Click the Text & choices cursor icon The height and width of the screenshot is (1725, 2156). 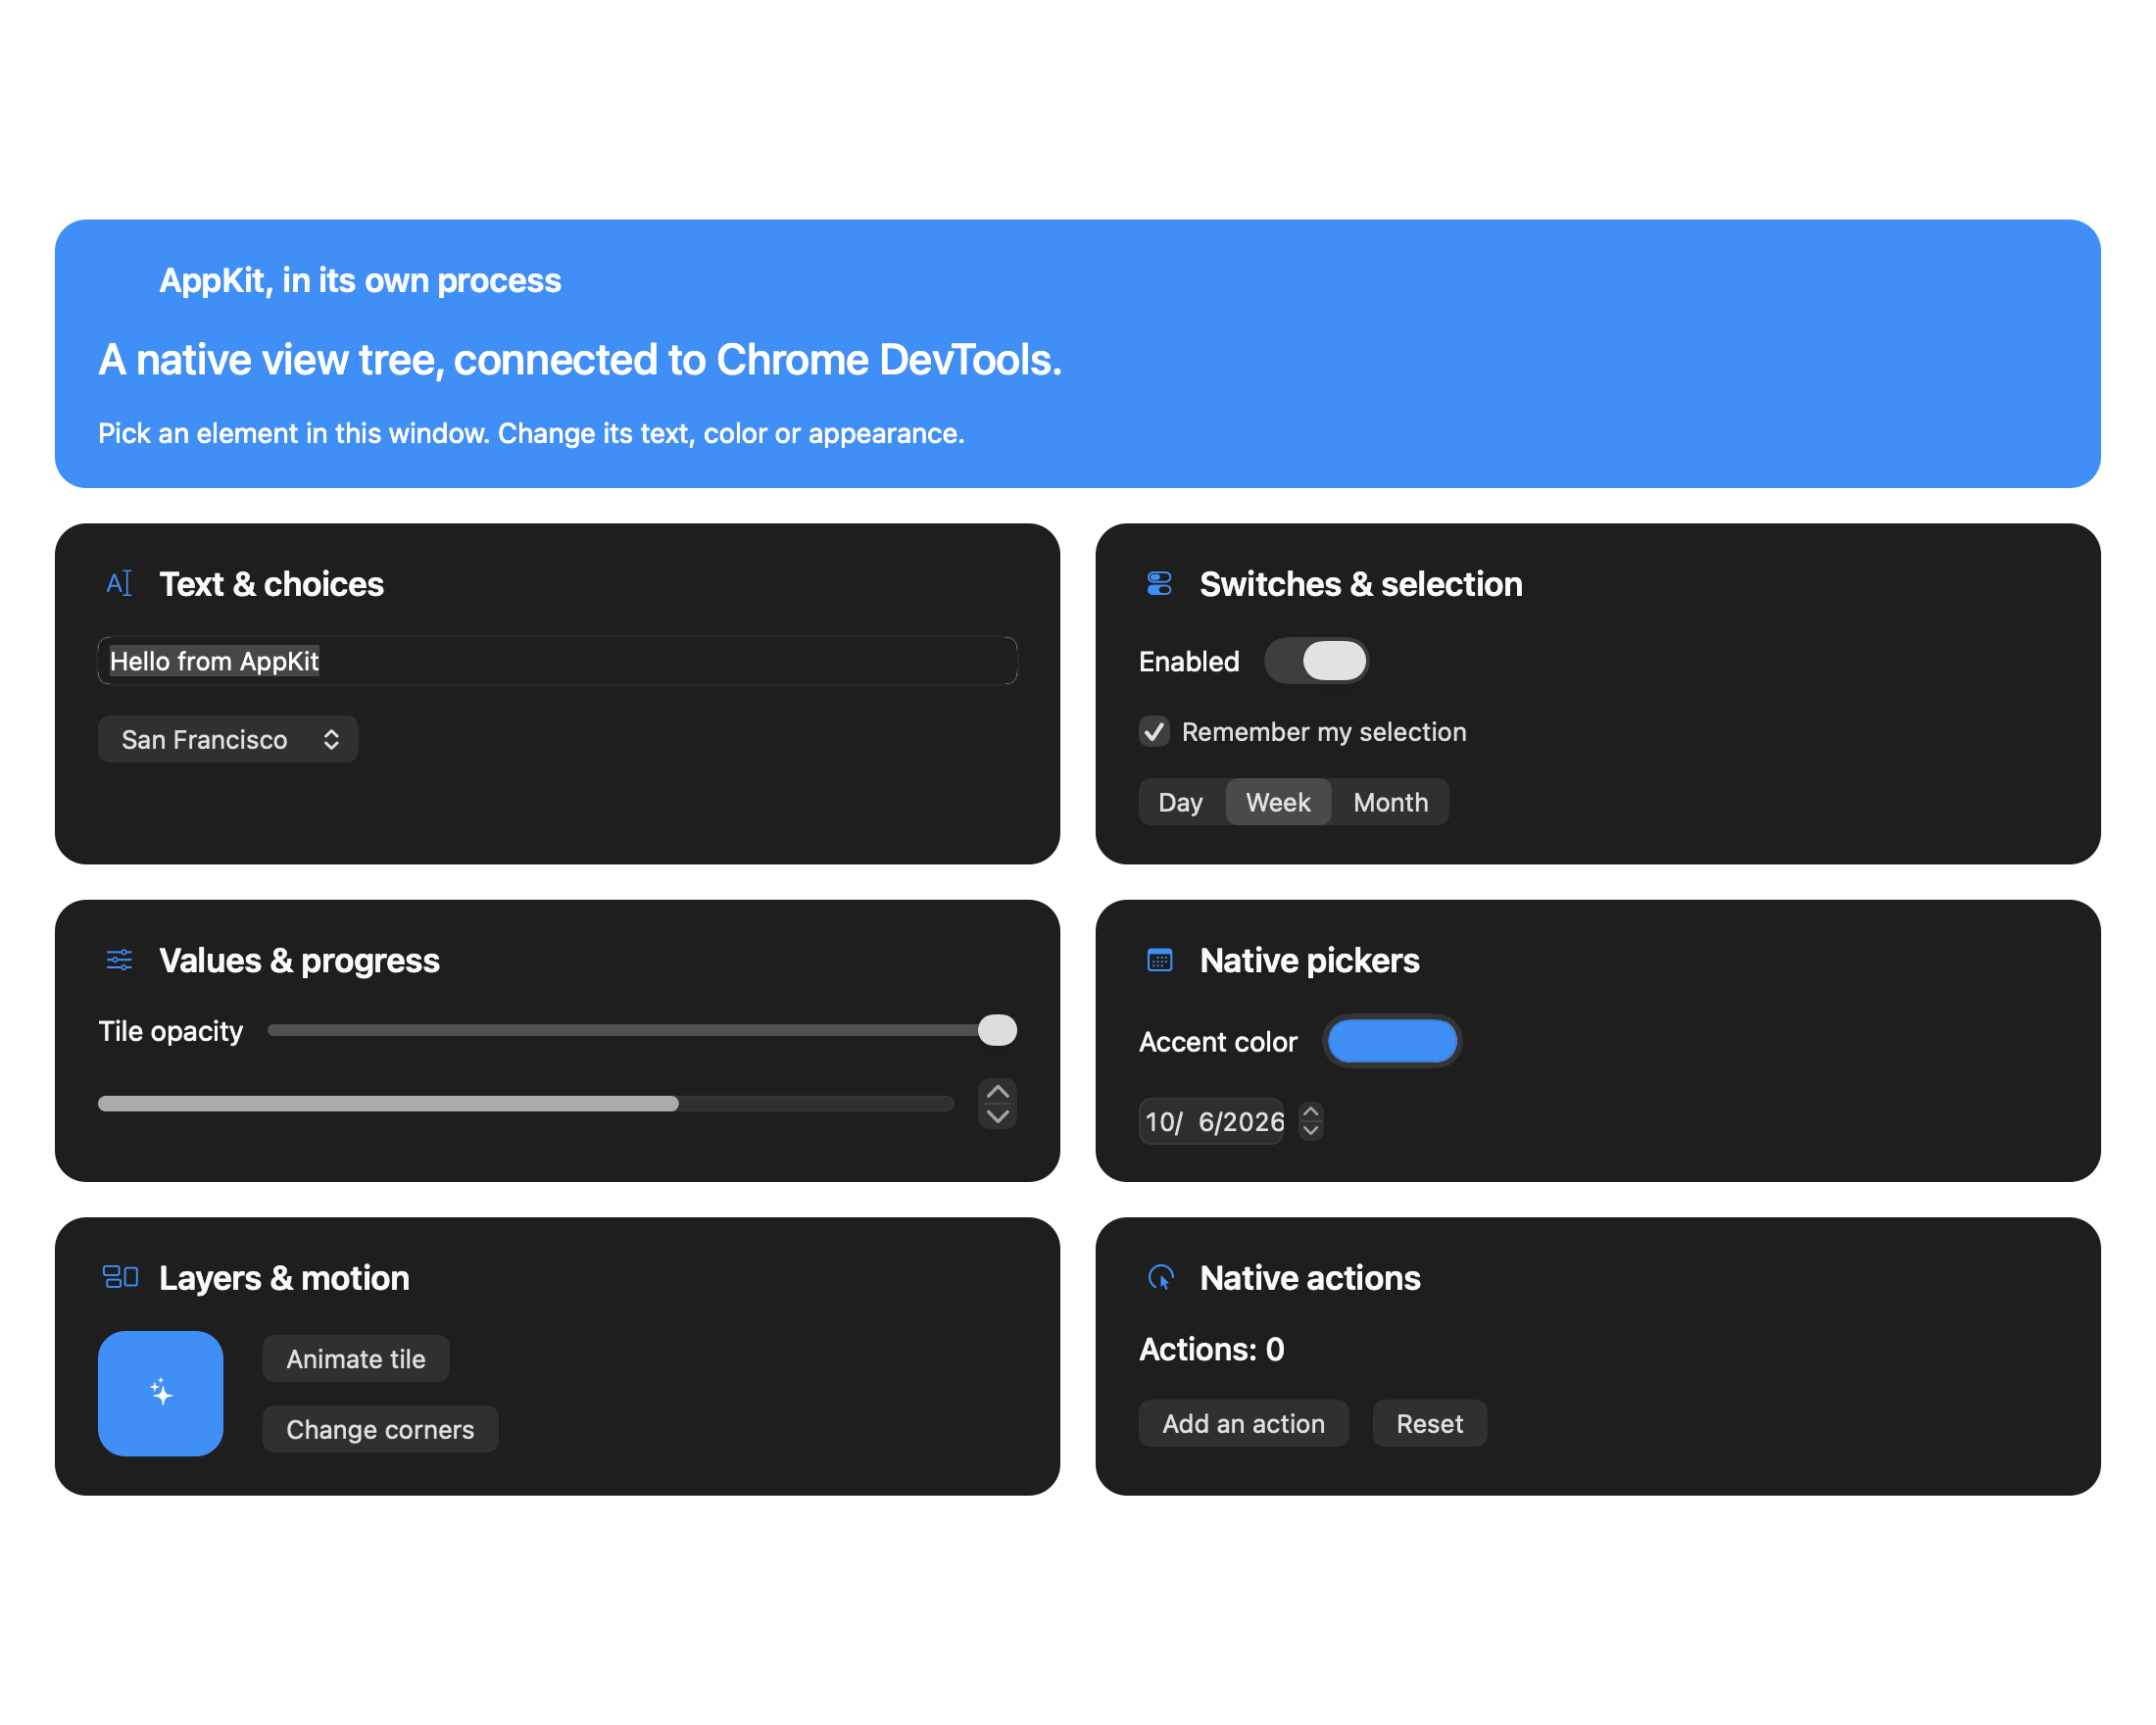(119, 583)
